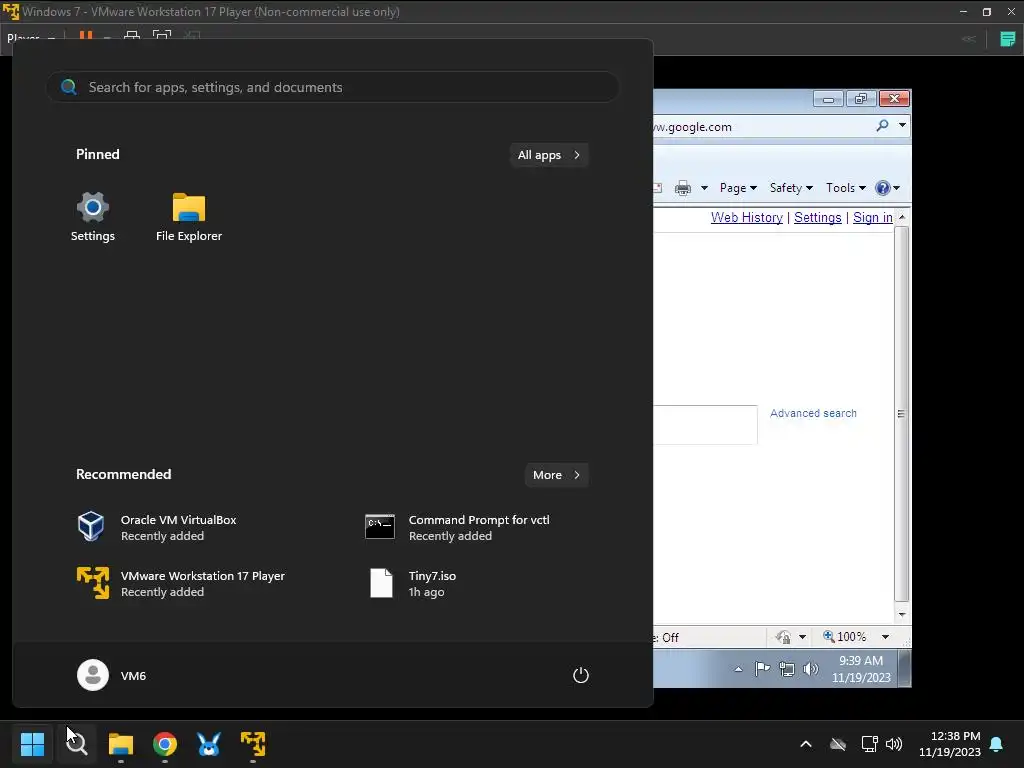1024x768 pixels.
Task: Click the google.com address bar in IE
Action: coord(761,126)
